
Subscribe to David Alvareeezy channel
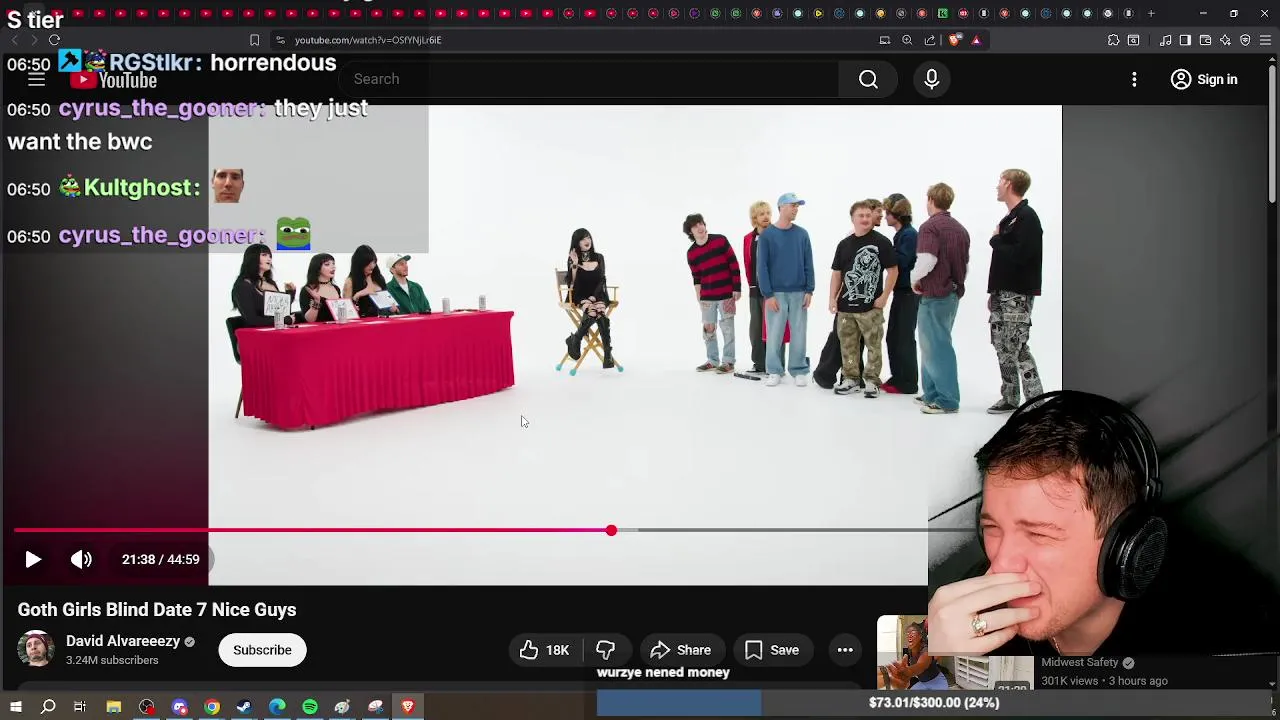[x=262, y=650]
